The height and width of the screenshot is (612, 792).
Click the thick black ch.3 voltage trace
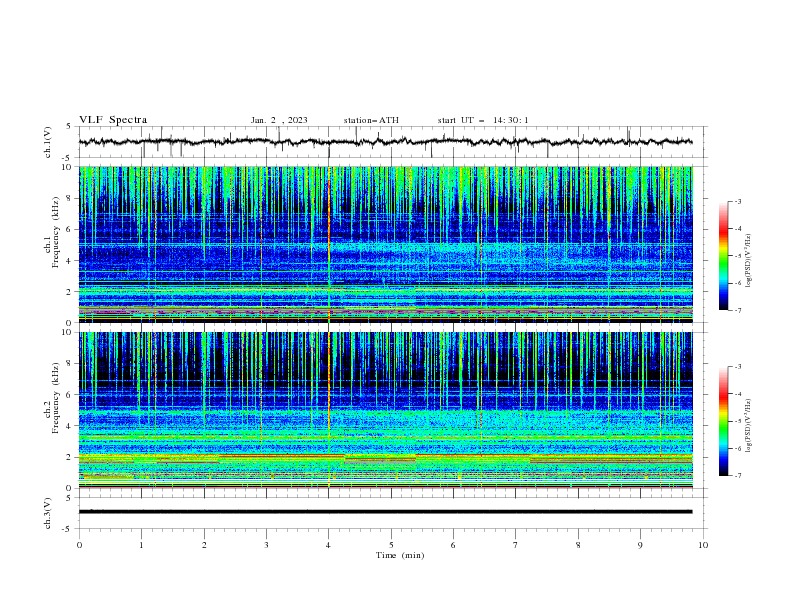click(385, 512)
